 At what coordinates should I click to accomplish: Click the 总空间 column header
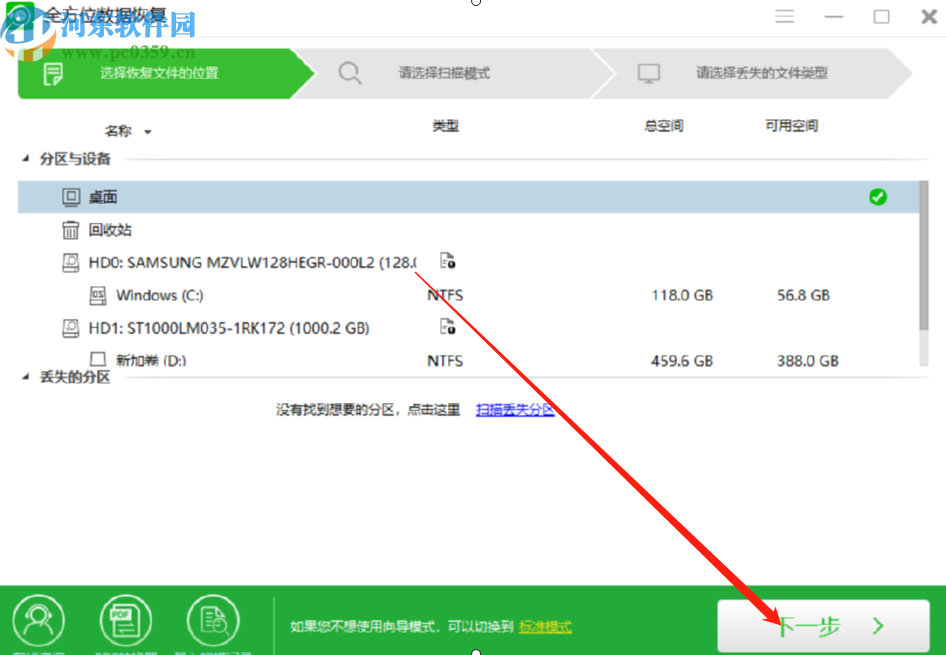(663, 126)
